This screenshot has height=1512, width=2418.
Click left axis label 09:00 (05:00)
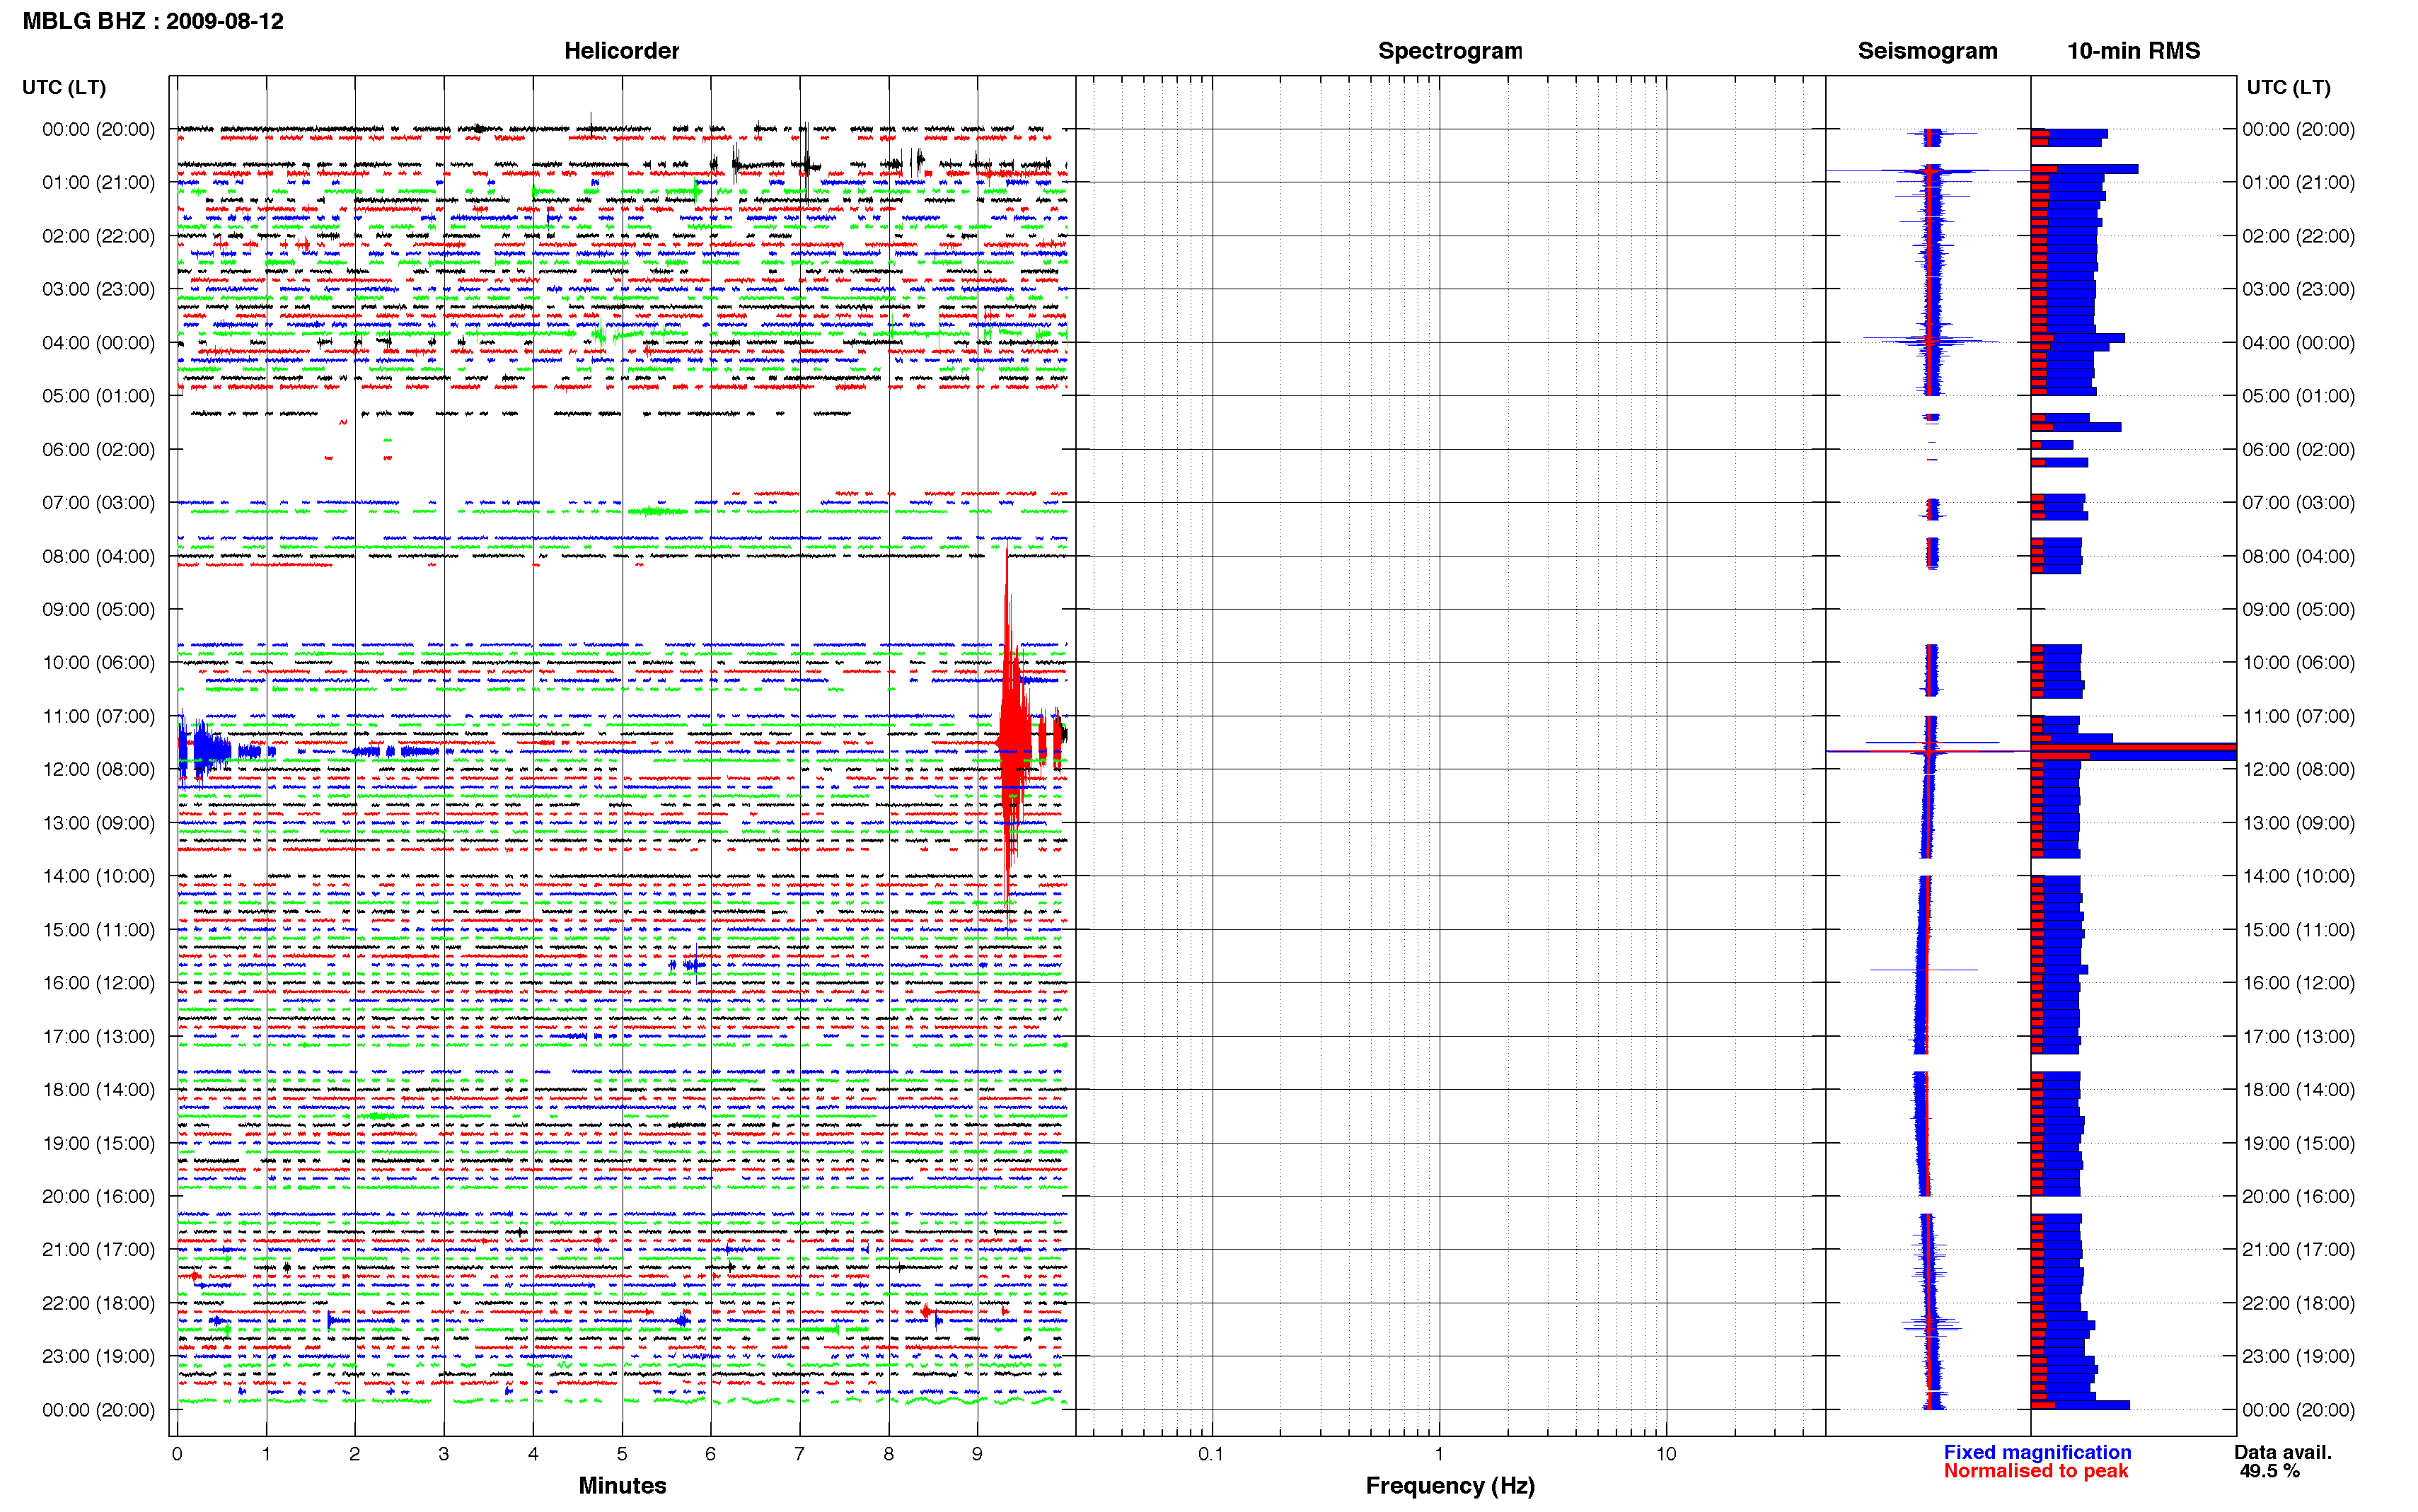click(x=99, y=609)
